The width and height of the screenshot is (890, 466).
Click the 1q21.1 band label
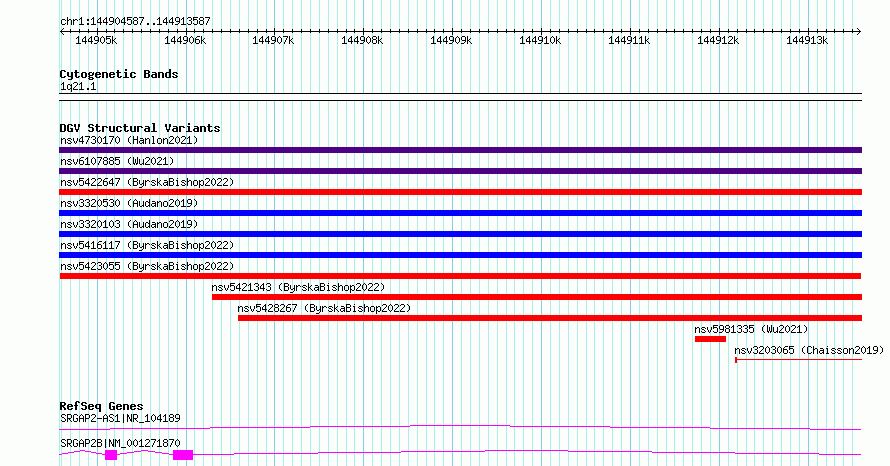pos(78,87)
